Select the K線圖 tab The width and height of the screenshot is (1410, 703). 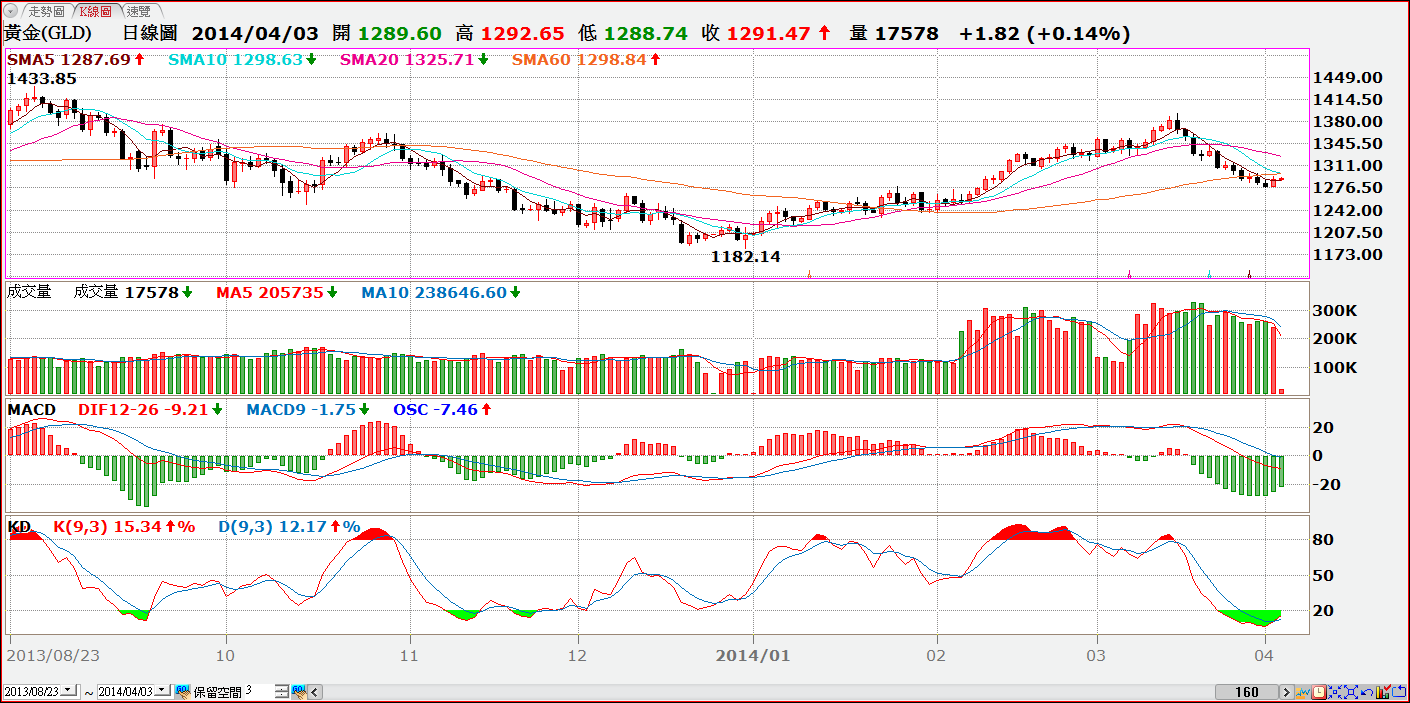click(96, 11)
